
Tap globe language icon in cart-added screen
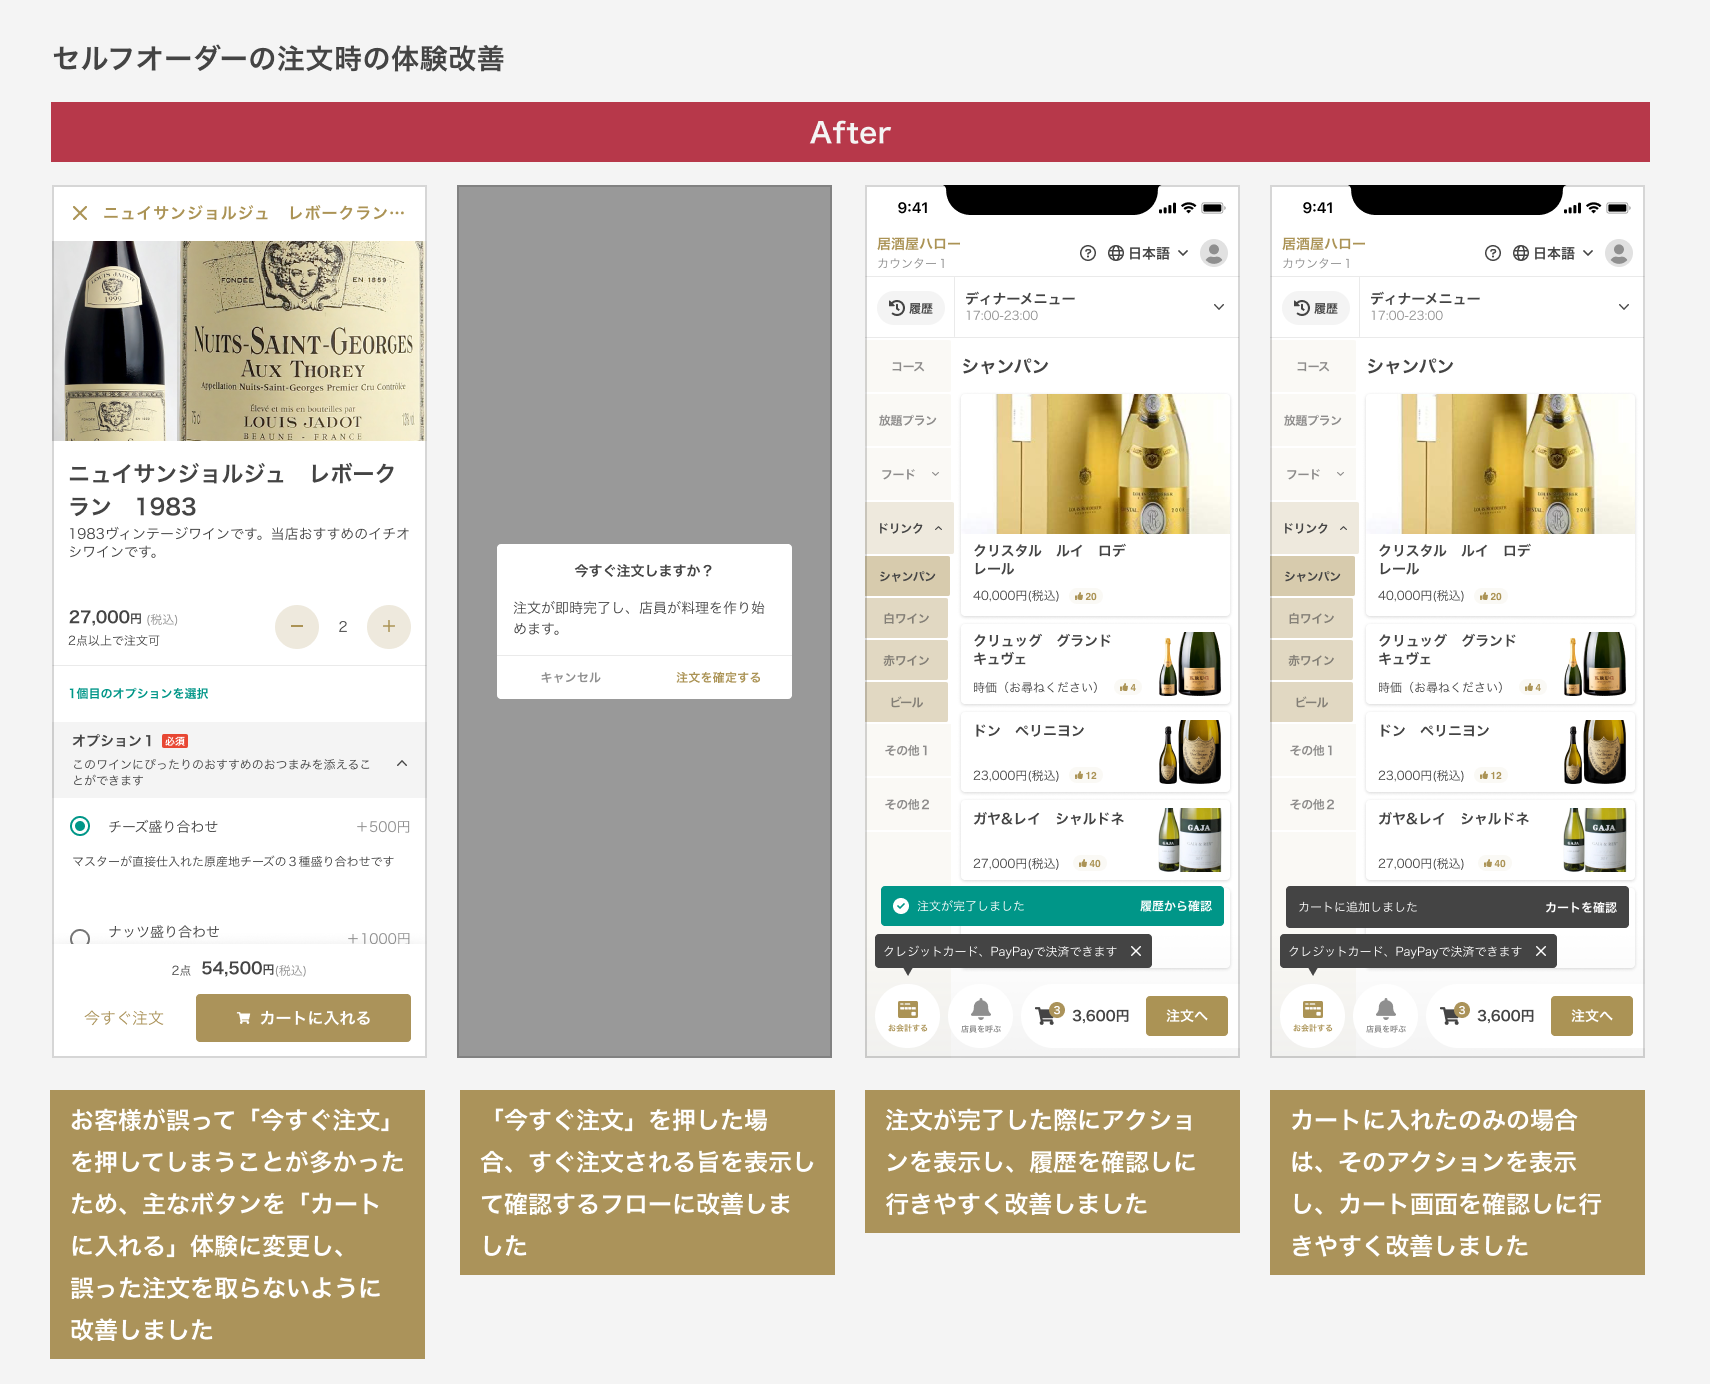[1521, 253]
